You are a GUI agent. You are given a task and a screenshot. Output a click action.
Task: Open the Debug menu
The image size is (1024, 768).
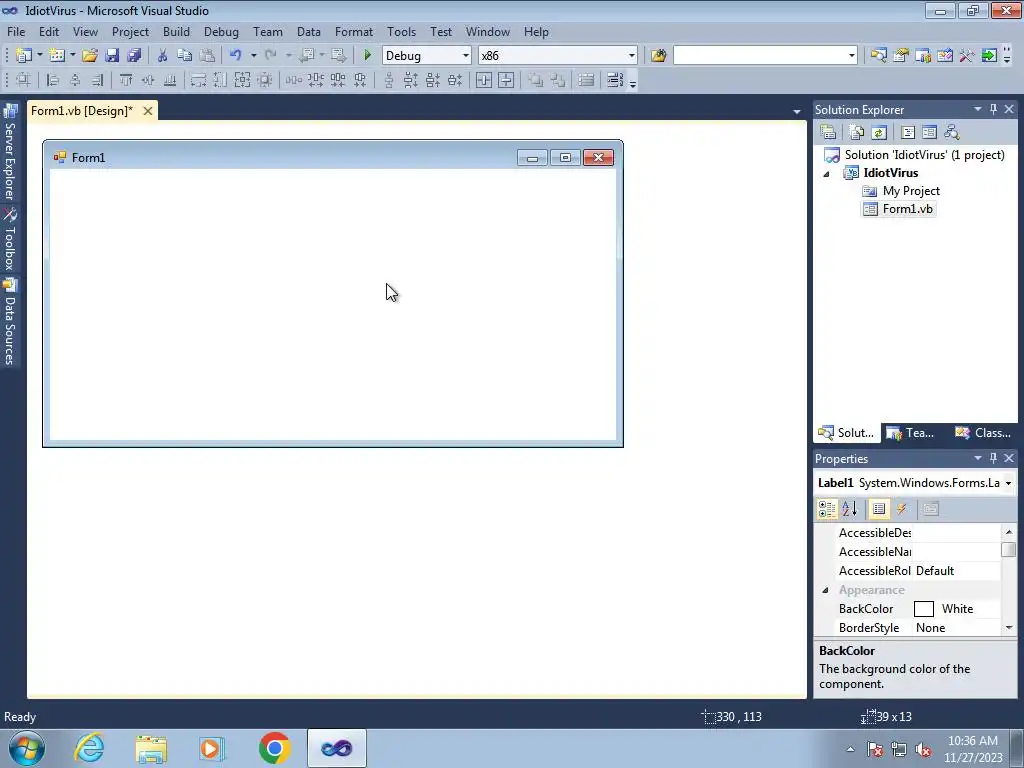(x=221, y=31)
